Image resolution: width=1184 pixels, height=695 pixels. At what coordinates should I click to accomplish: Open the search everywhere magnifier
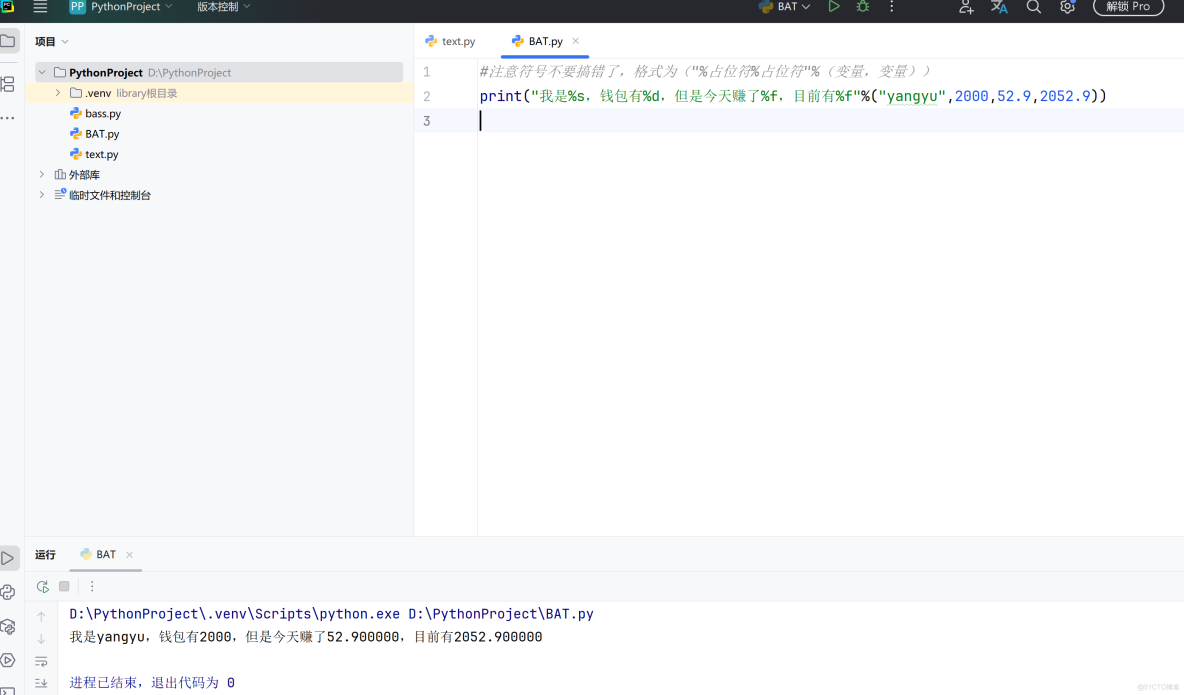1033,8
